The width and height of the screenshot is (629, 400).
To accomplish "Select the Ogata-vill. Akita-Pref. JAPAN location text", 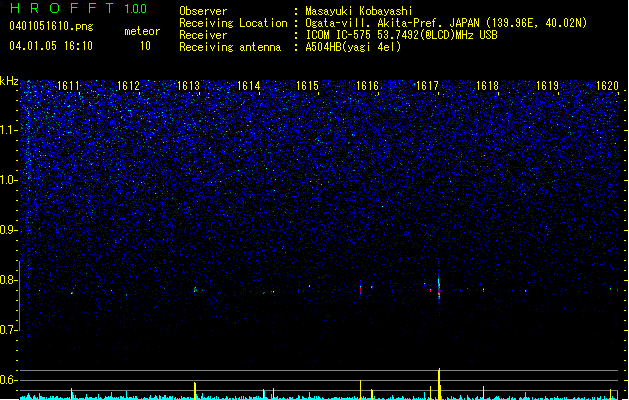I will 446,23.
